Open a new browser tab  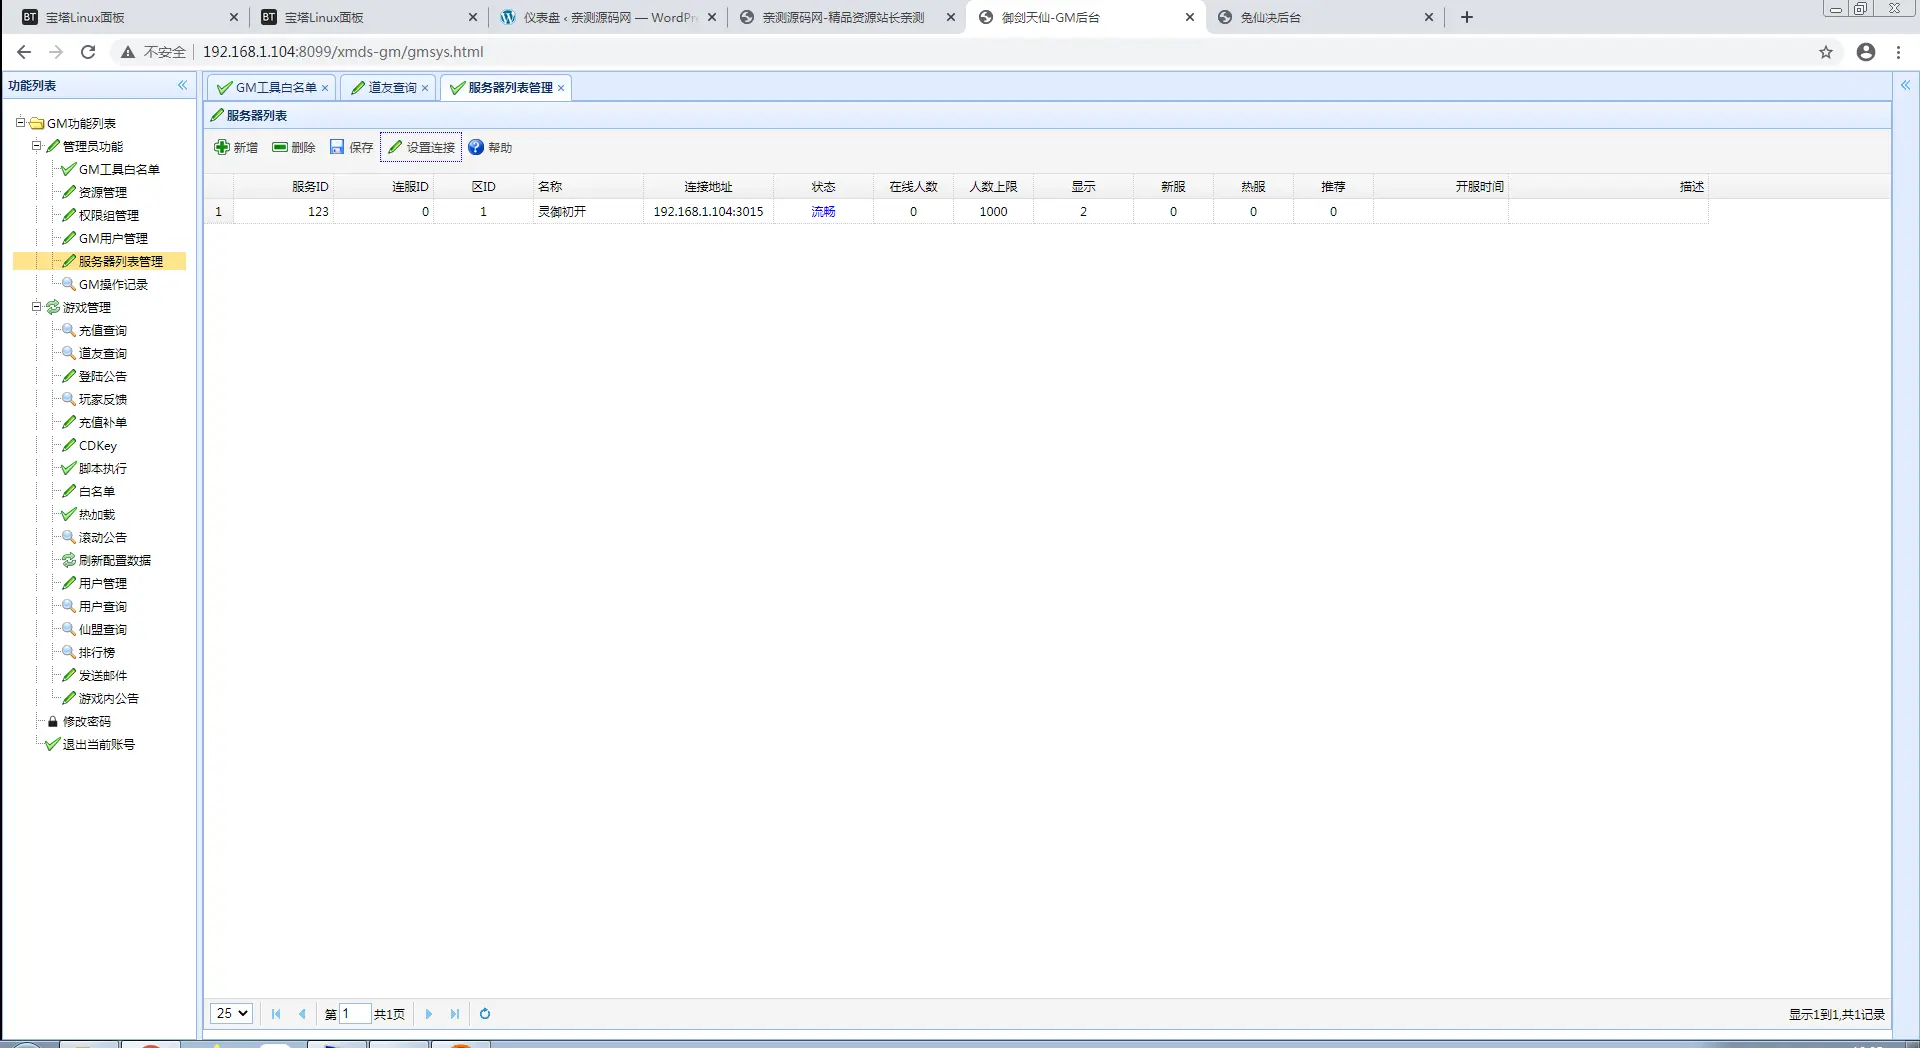tap(1467, 17)
